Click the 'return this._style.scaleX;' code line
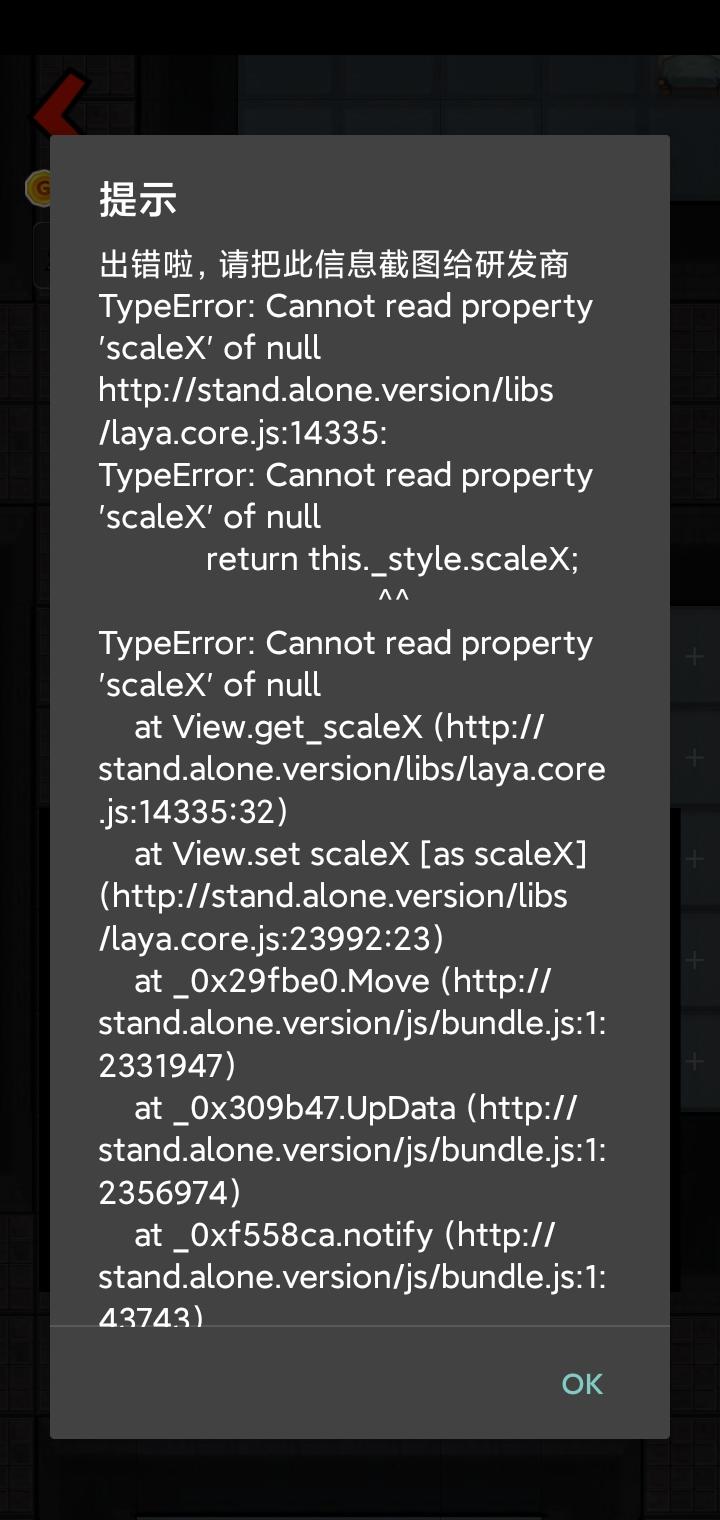The height and width of the screenshot is (1520, 720). pyautogui.click(x=392, y=559)
